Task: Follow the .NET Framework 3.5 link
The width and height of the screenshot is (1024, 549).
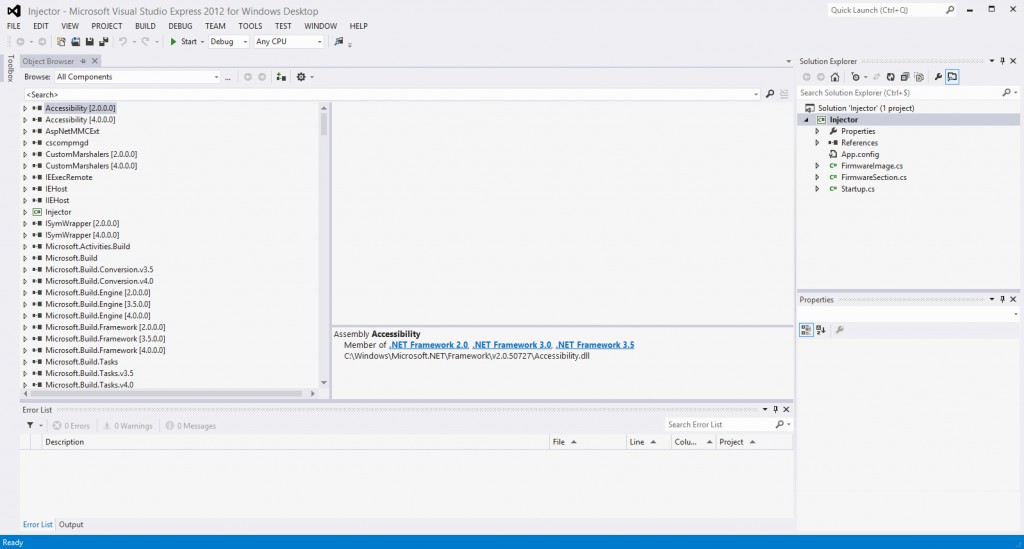Action: [x=595, y=345]
